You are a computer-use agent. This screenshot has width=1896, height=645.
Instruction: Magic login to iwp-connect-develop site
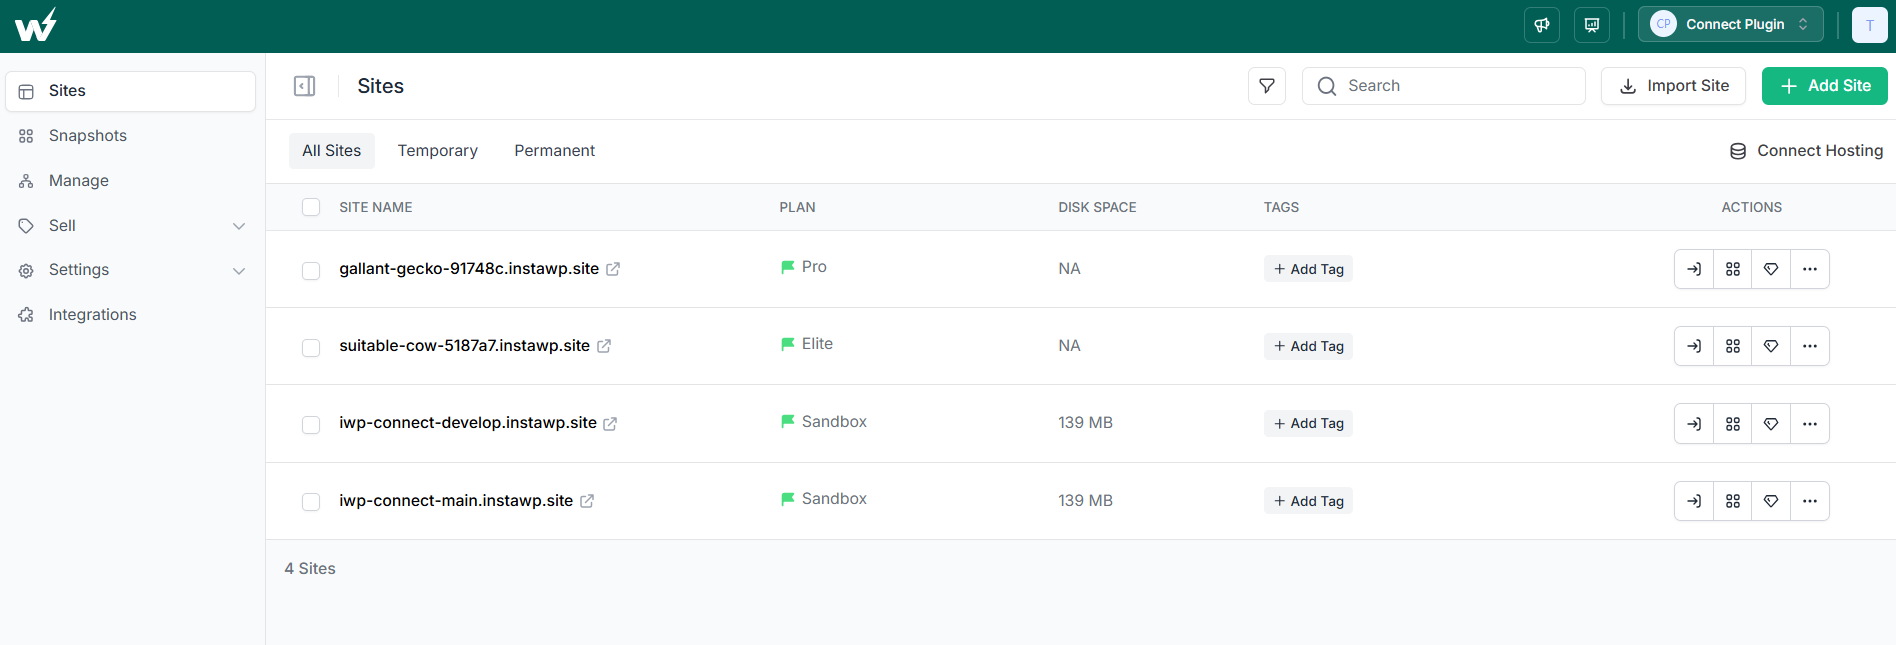click(x=1694, y=424)
